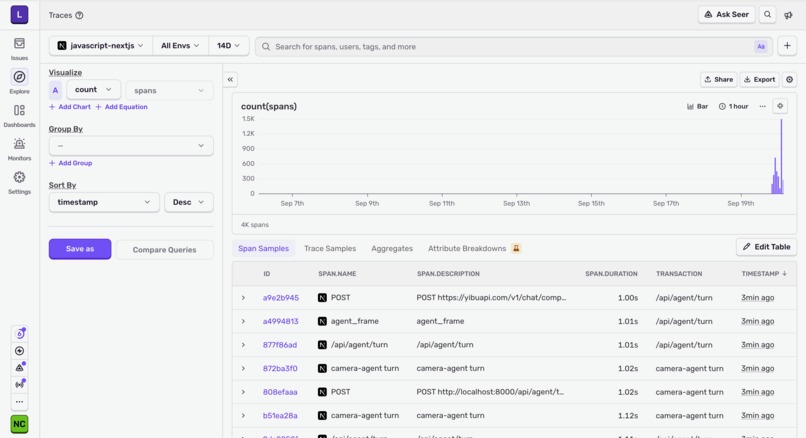The width and height of the screenshot is (806, 438).
Task: Sort by the TIMESTAMP column header
Action: click(x=764, y=273)
